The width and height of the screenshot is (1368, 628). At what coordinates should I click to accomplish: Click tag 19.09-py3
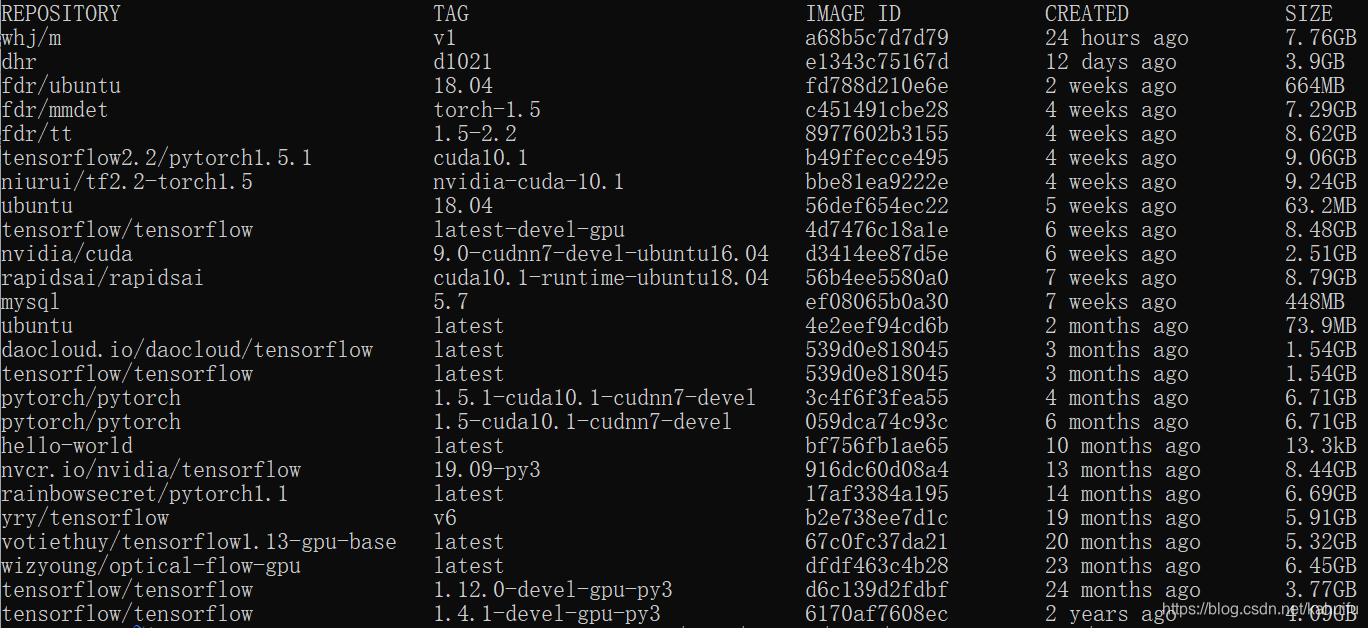click(487, 470)
